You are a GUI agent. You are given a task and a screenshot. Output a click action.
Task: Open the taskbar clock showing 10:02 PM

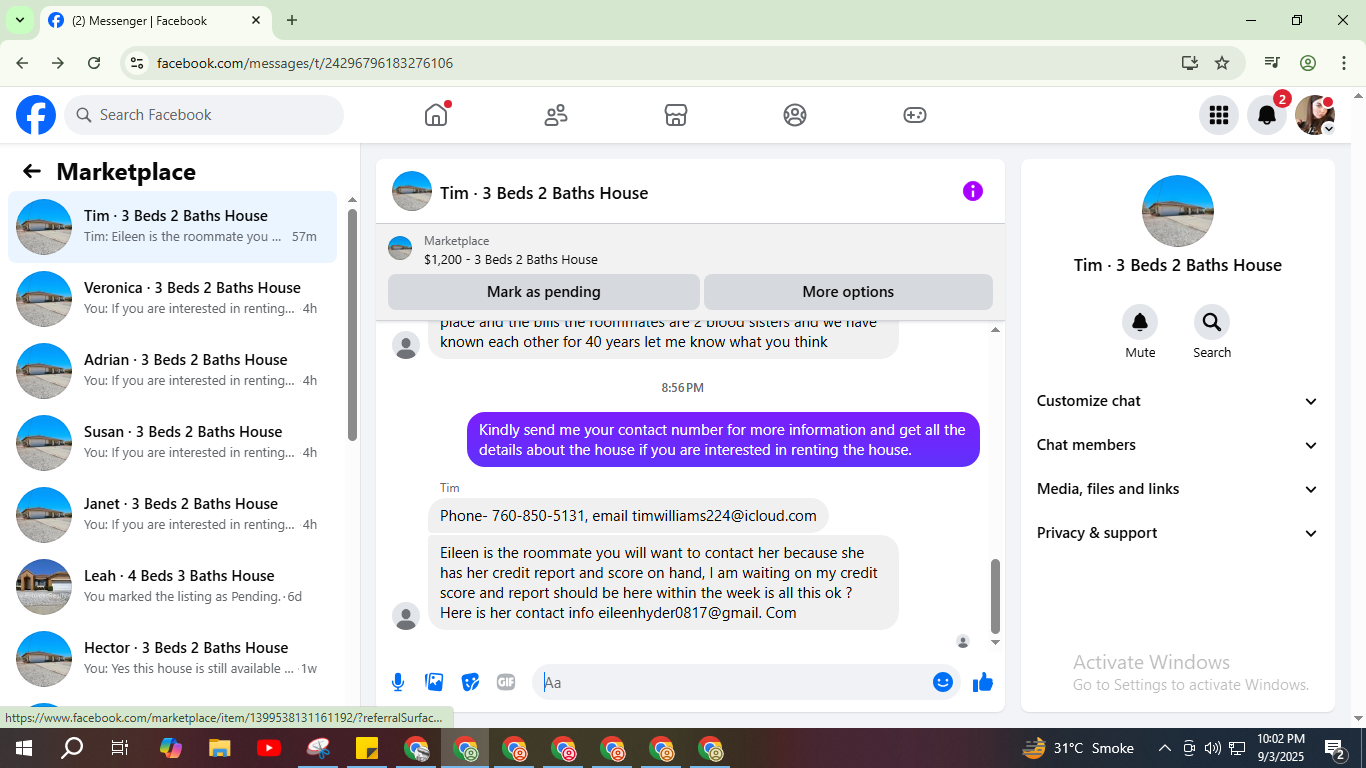pos(1281,748)
